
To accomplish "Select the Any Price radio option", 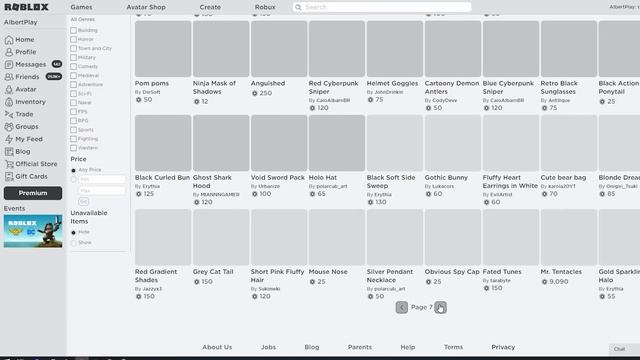I will pyautogui.click(x=73, y=170).
